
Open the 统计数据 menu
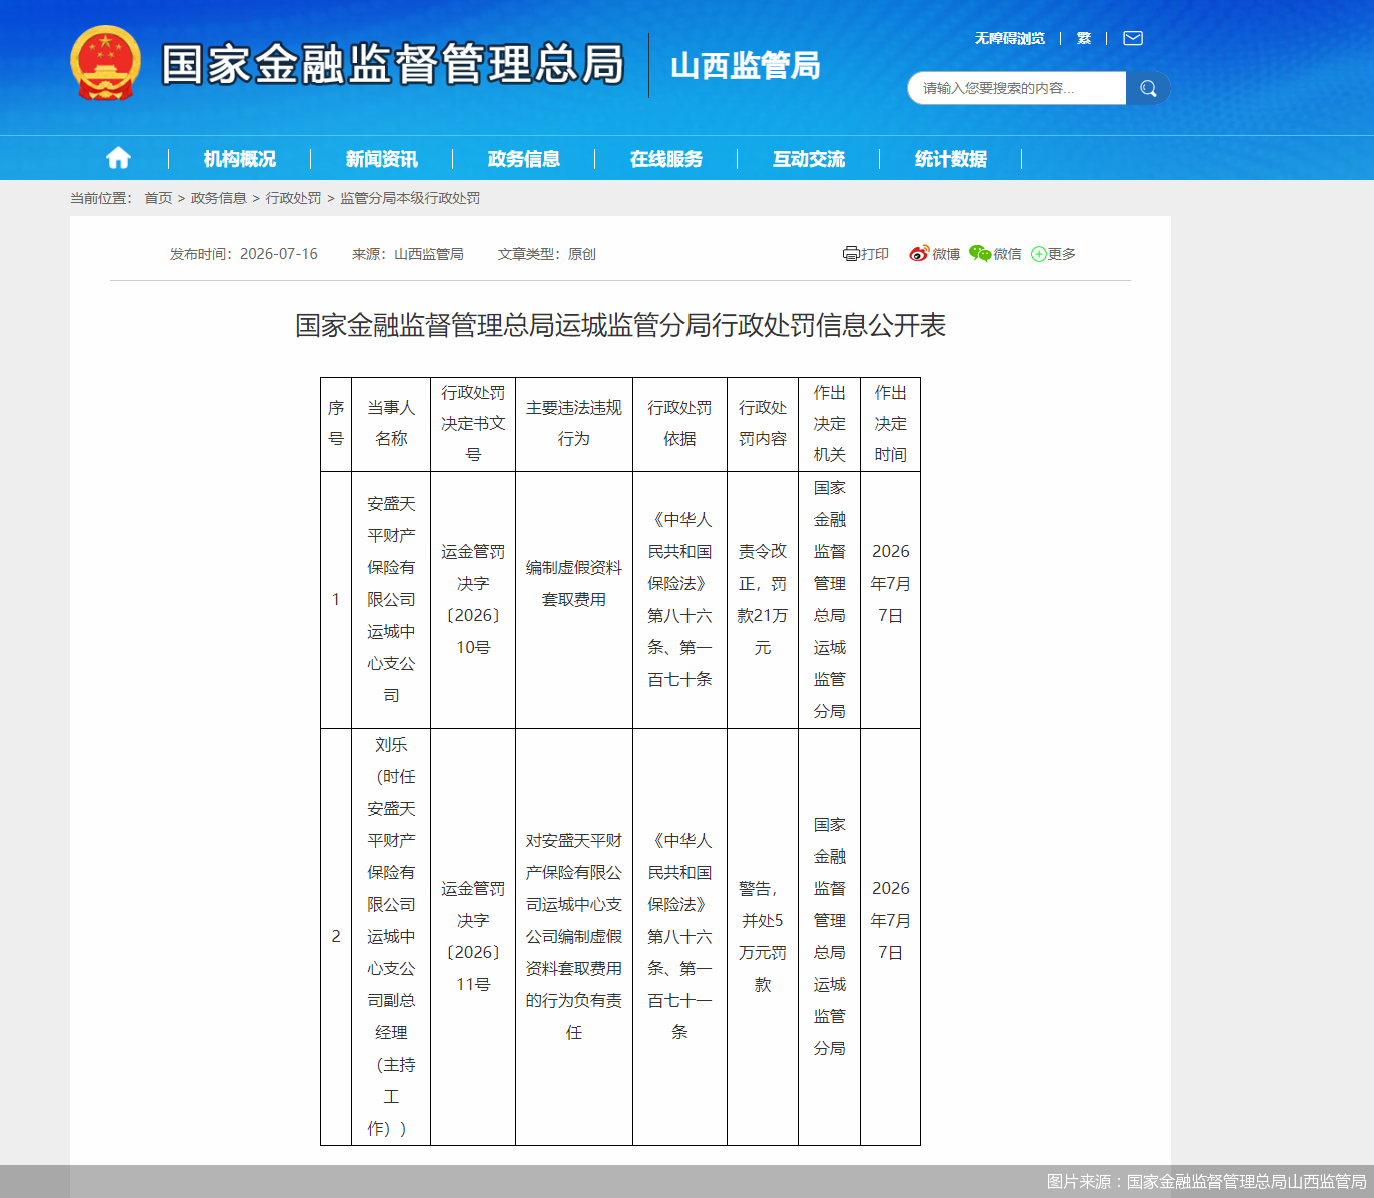(x=951, y=158)
